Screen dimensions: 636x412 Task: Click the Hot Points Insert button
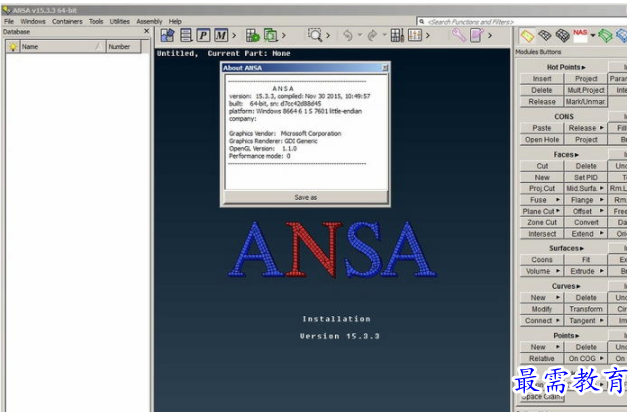(x=542, y=79)
